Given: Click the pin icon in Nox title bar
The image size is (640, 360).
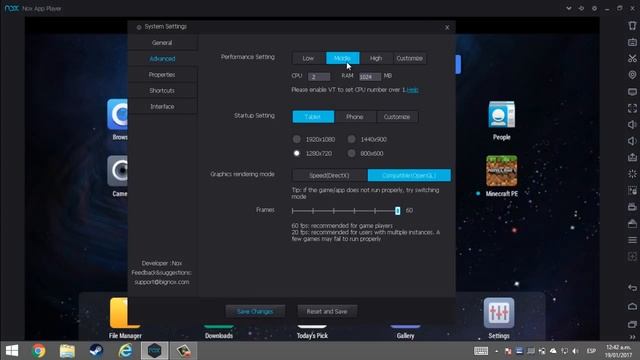Looking at the screenshot, I should pyautogui.click(x=581, y=8).
